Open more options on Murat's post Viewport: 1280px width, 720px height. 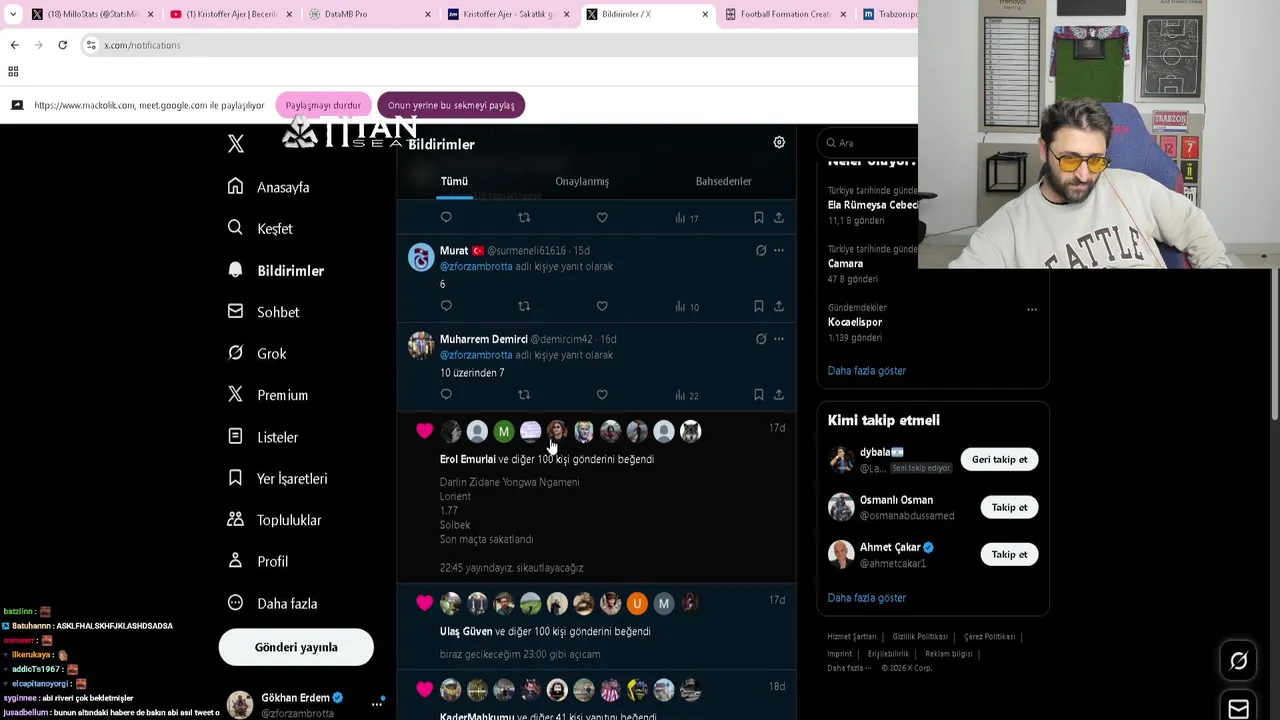(x=779, y=250)
